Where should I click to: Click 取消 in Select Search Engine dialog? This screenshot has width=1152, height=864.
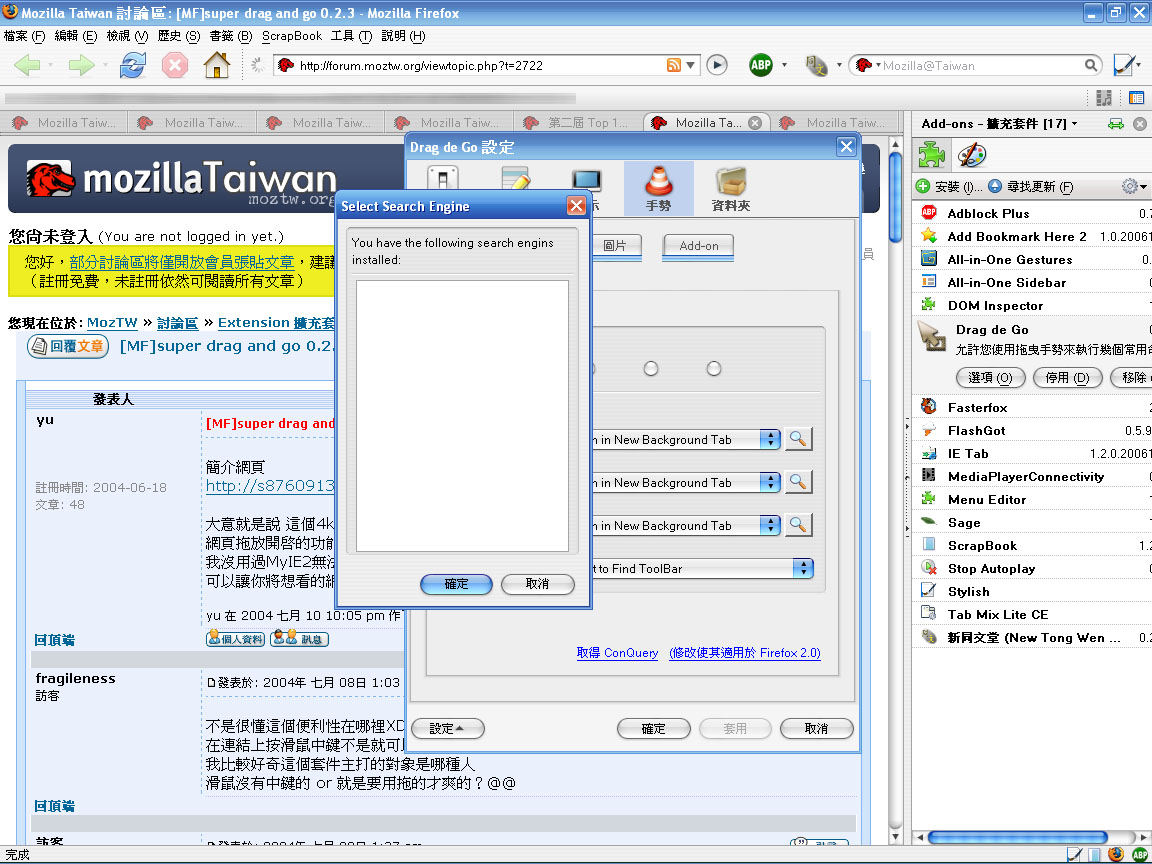point(537,583)
